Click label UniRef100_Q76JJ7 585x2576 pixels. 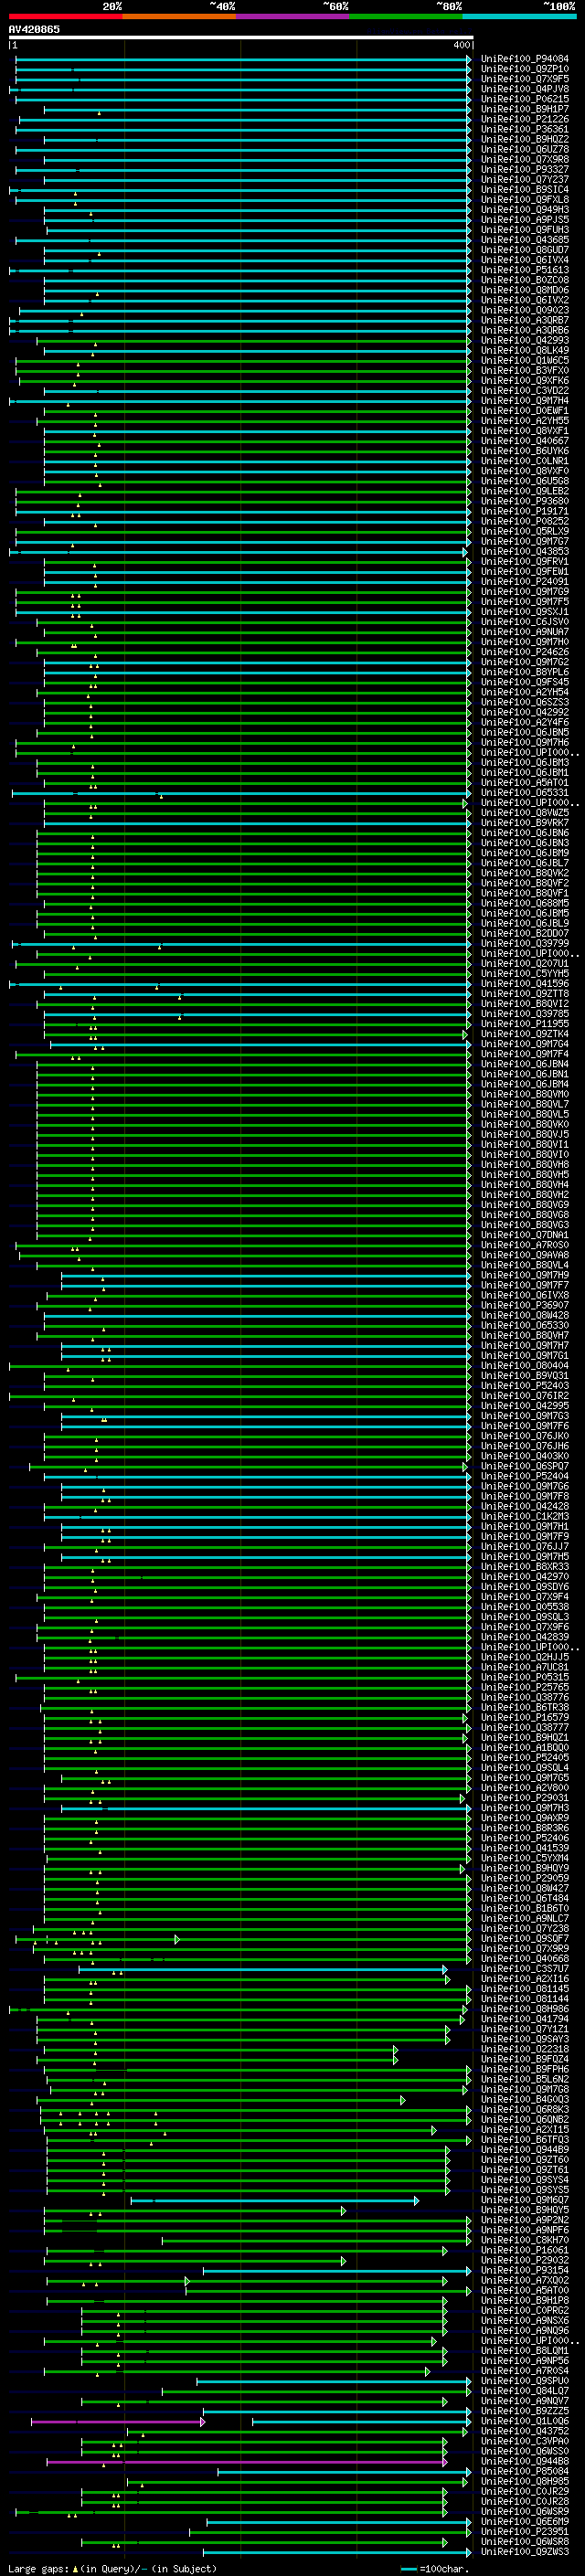pos(525,1546)
